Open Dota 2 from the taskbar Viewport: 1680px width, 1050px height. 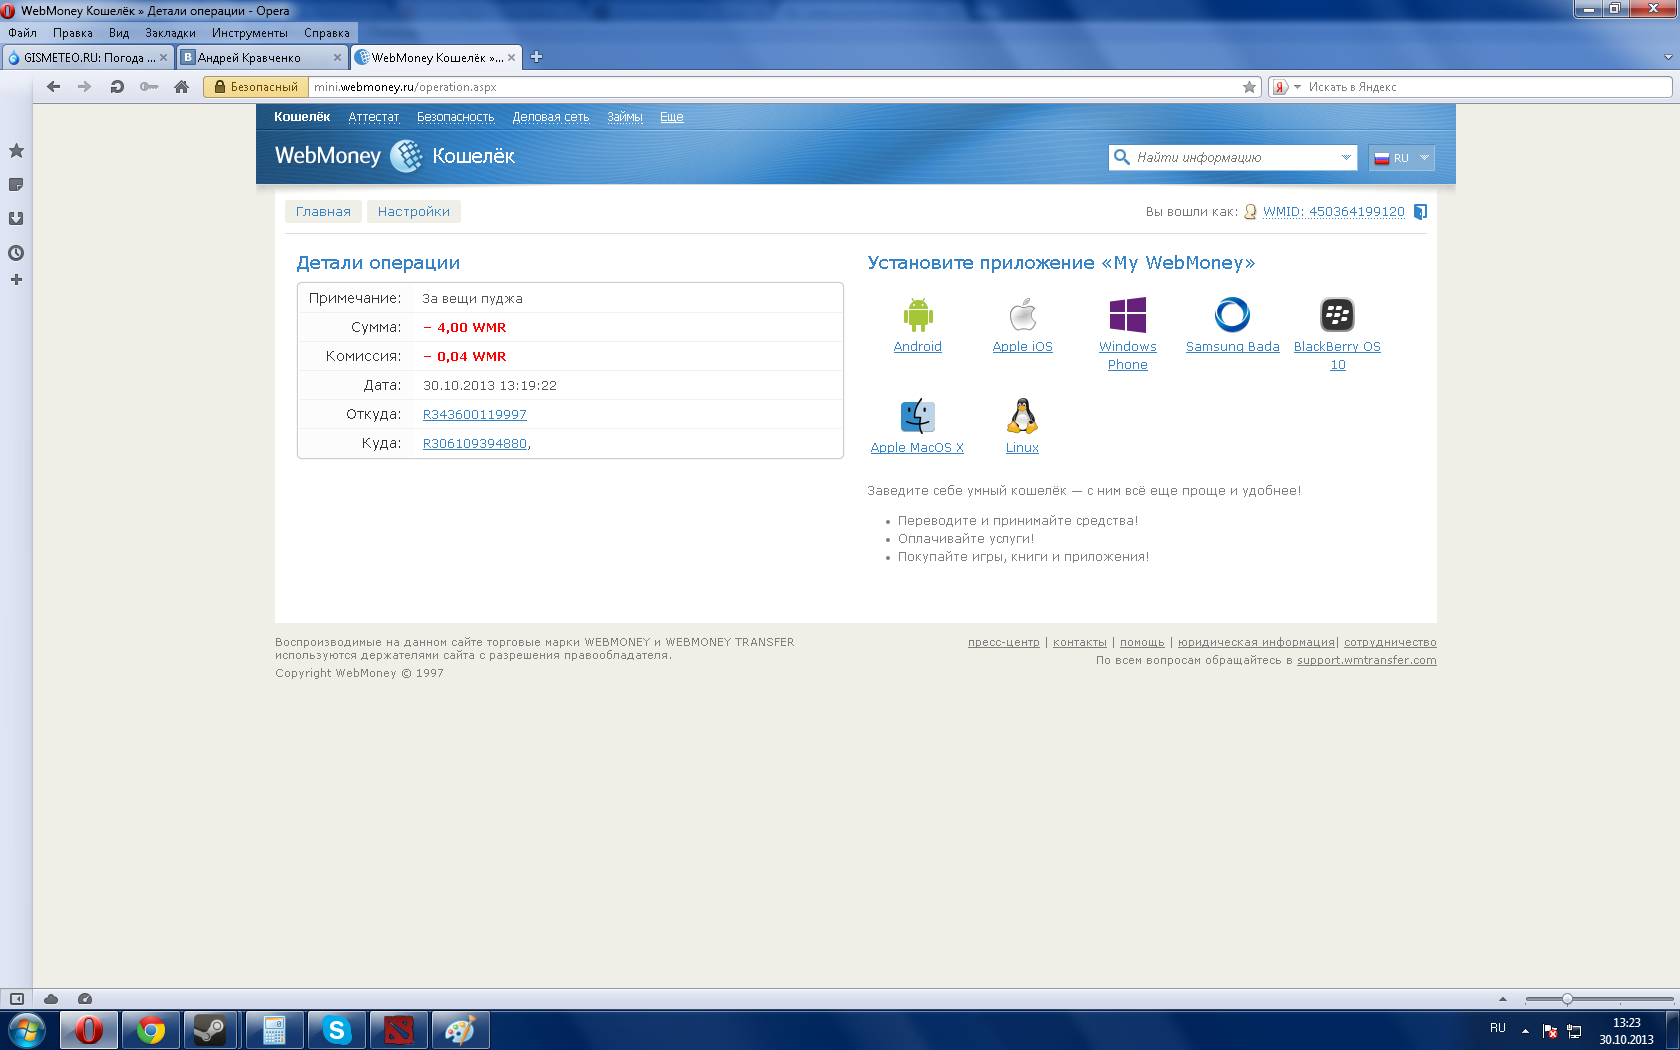tap(399, 1030)
